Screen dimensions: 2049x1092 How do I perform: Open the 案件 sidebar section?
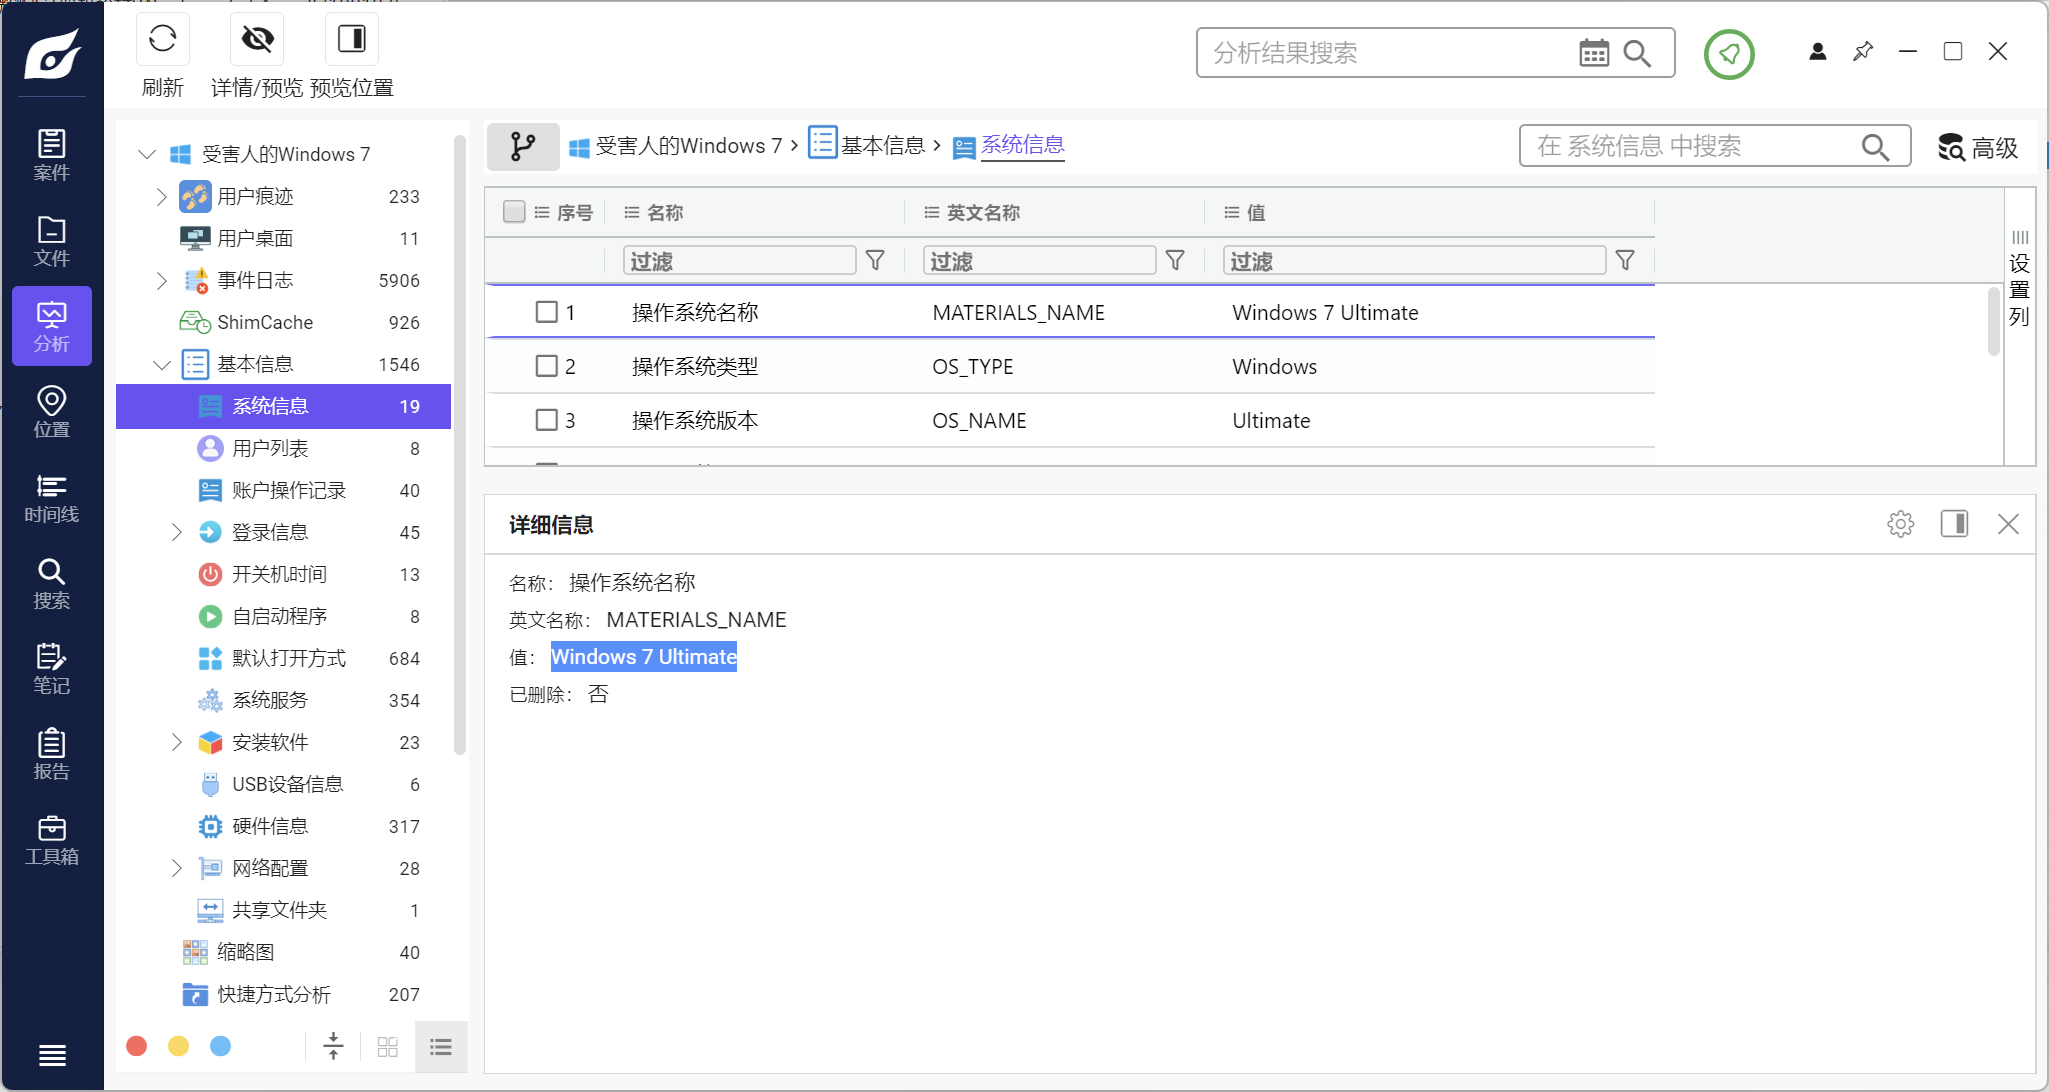coord(52,155)
